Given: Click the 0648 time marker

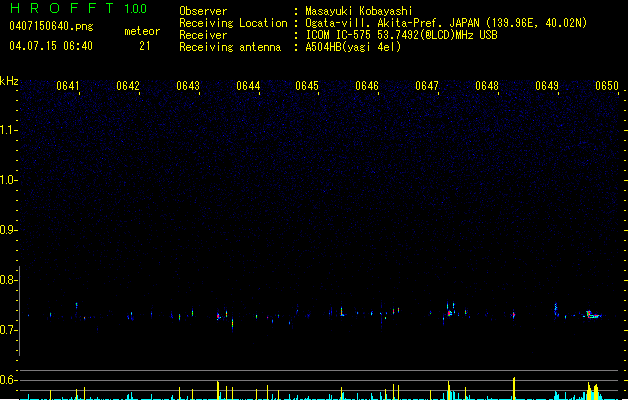Looking at the screenshot, I should pyautogui.click(x=487, y=86).
